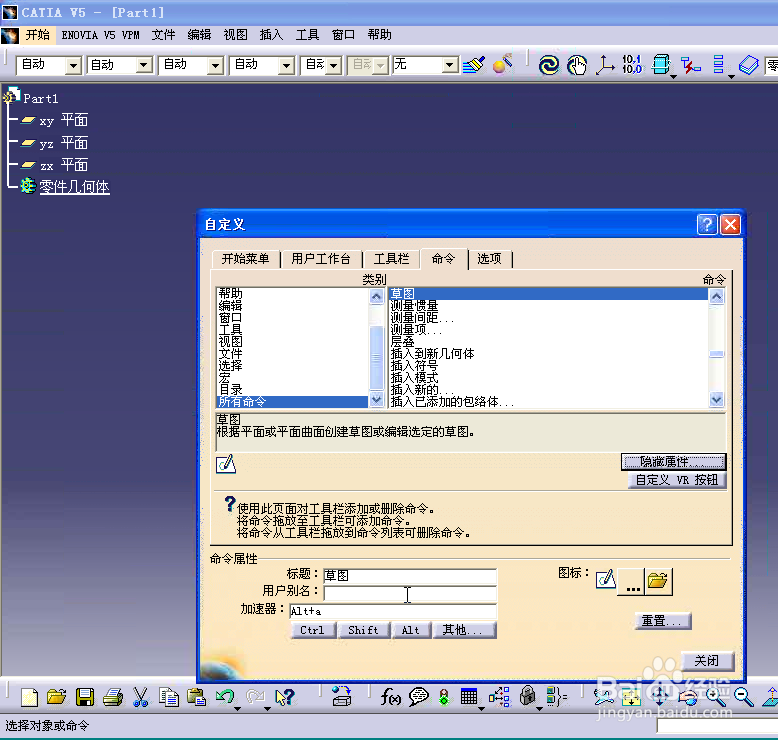Click the 3D box bounding icon
The height and width of the screenshot is (740, 778).
[660, 65]
